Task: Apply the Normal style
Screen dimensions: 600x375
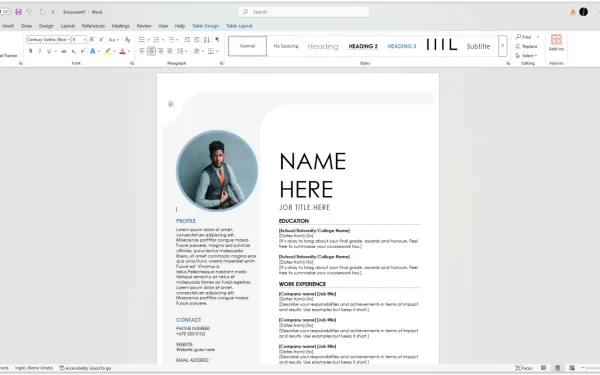Action: [x=247, y=46]
